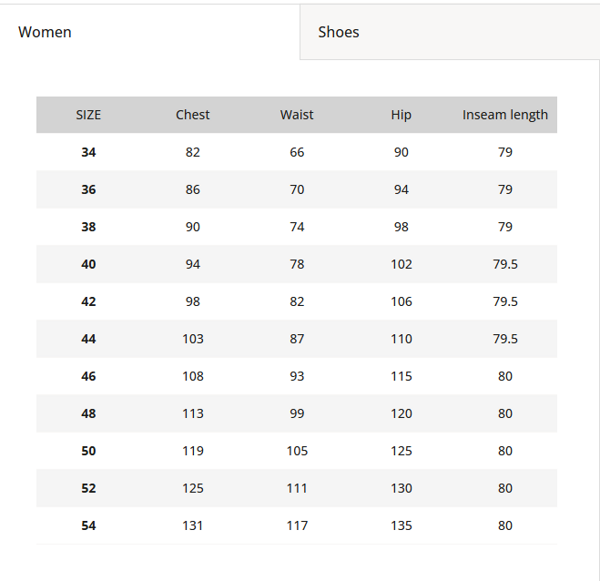Click chest value 82 in size 34 row
Image resolution: width=600 pixels, height=581 pixels.
(192, 152)
